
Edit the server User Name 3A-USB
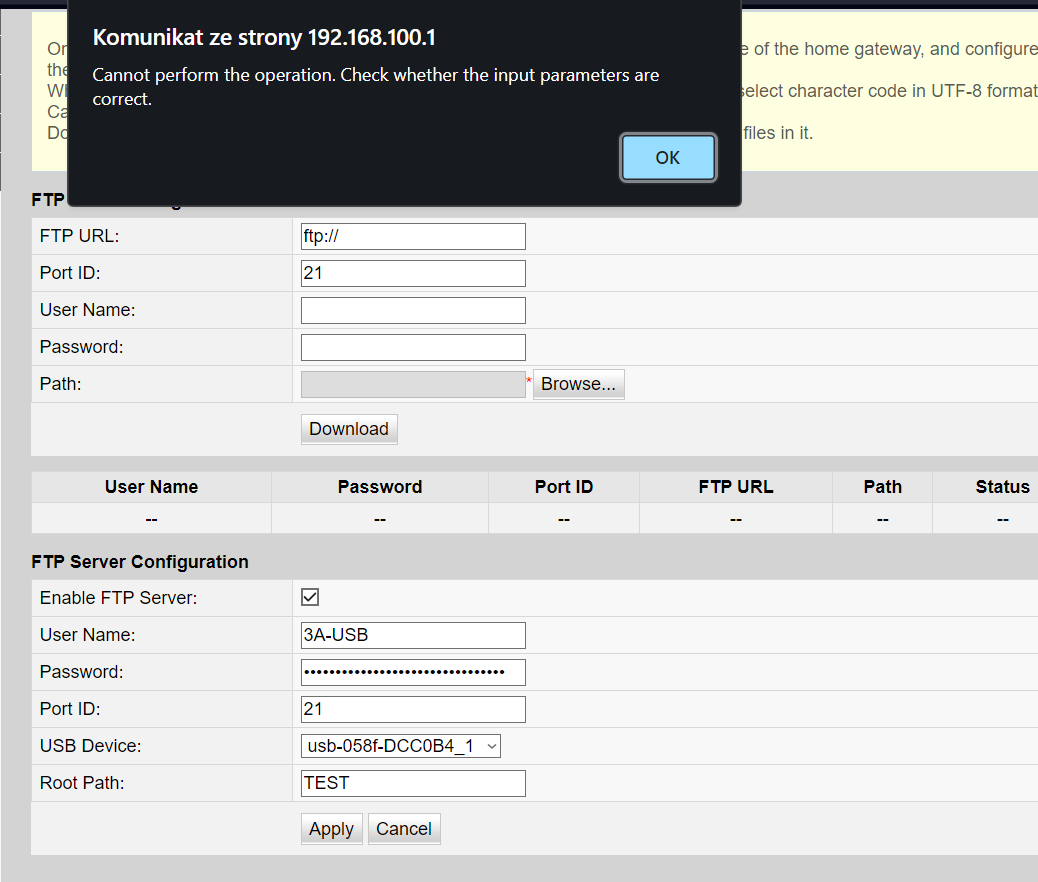pyautogui.click(x=413, y=635)
